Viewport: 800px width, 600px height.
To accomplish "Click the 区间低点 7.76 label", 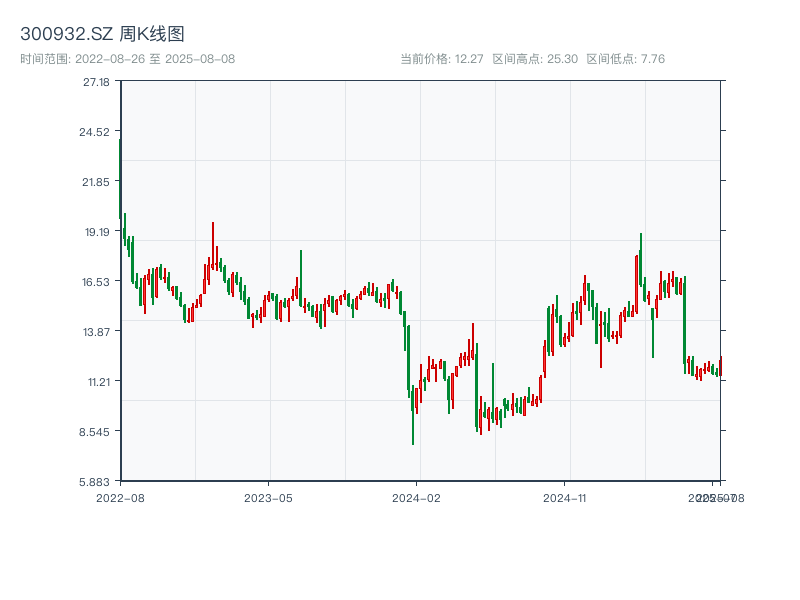I will pos(625,59).
